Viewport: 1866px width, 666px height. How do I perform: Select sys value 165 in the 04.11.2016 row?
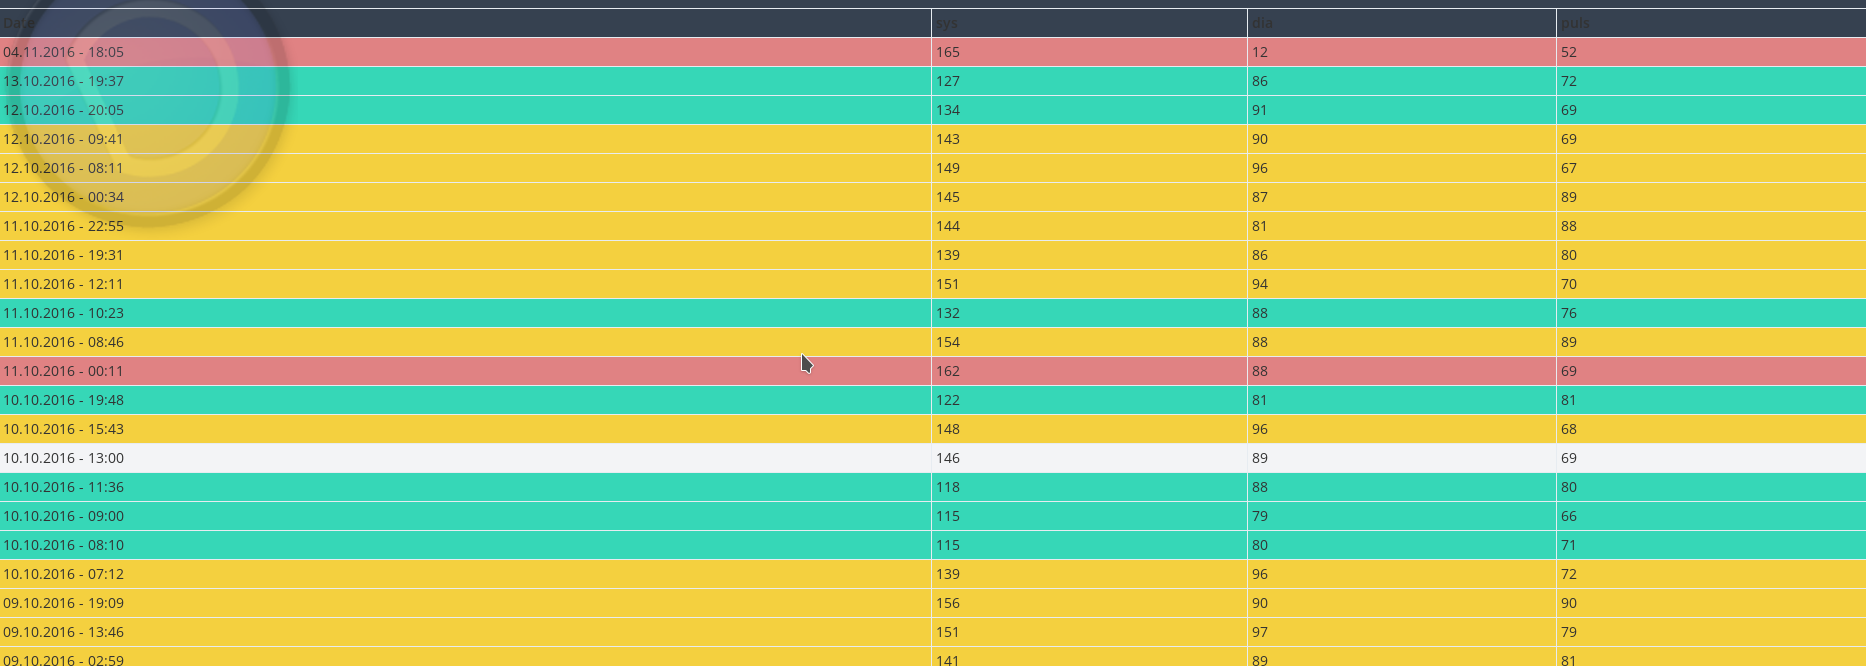1089,52
